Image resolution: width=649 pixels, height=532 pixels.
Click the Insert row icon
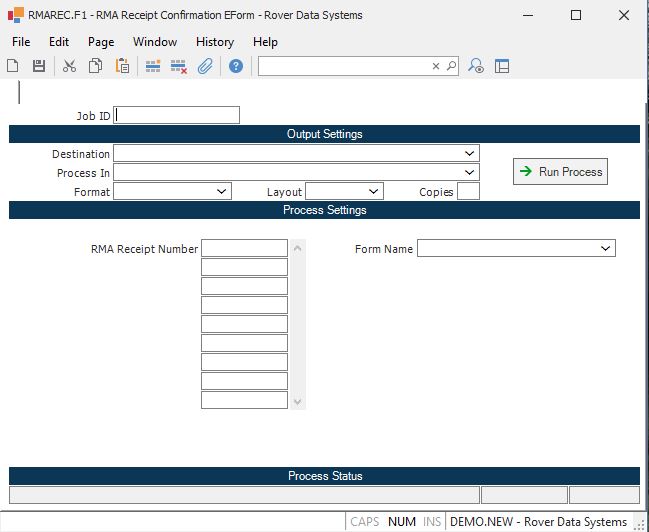(153, 66)
